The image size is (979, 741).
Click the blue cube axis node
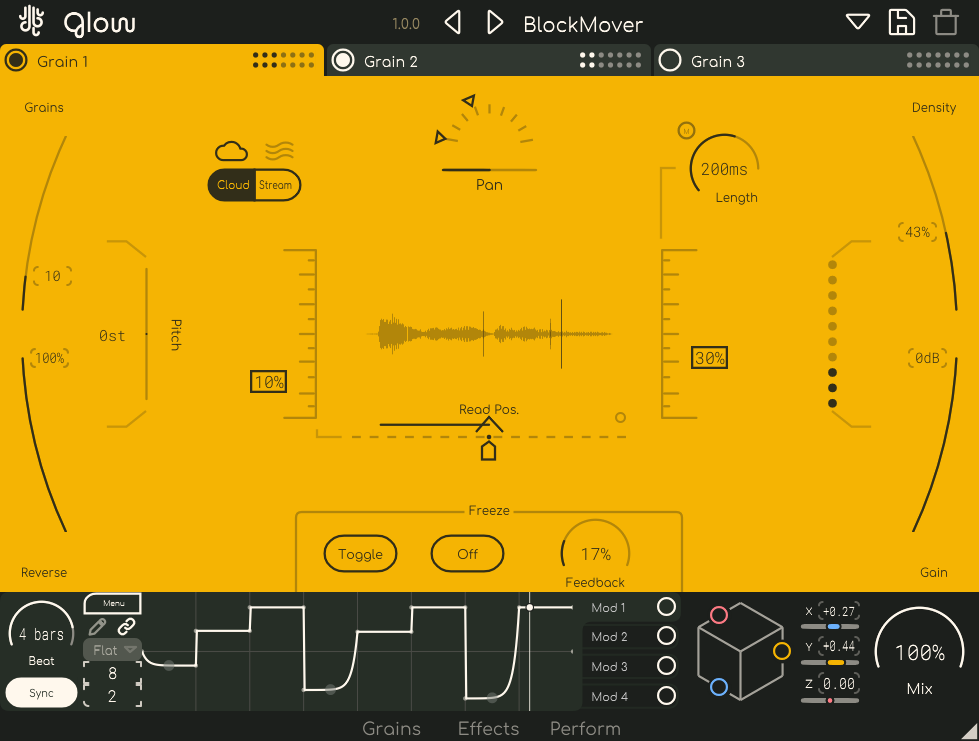[719, 687]
